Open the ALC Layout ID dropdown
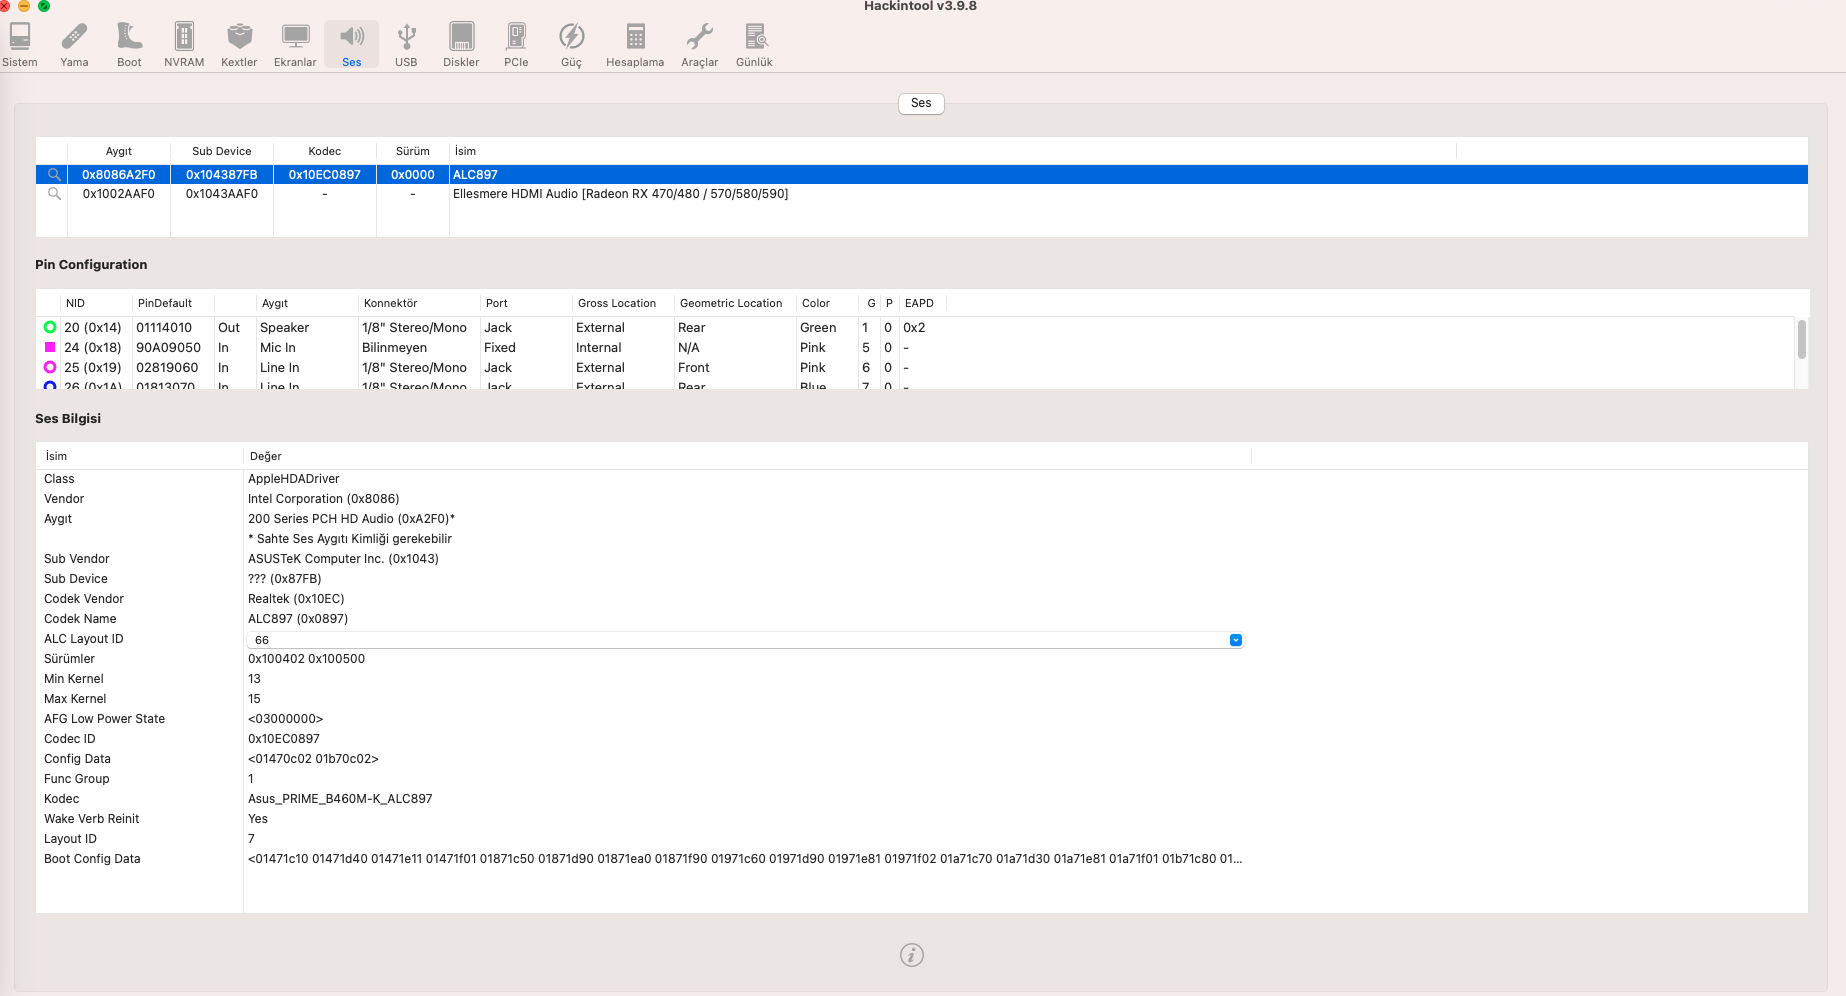The width and height of the screenshot is (1846, 996). [1236, 640]
